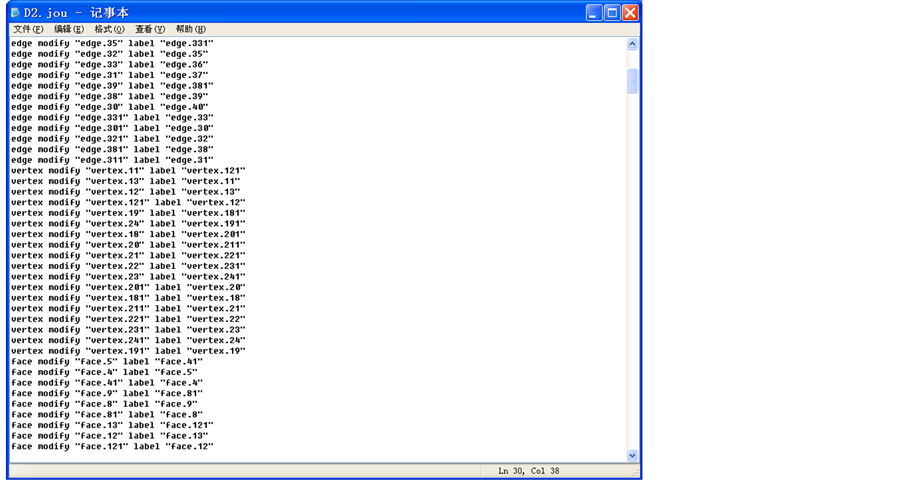Maximize the Notepad window
The height and width of the screenshot is (480, 903).
(612, 13)
